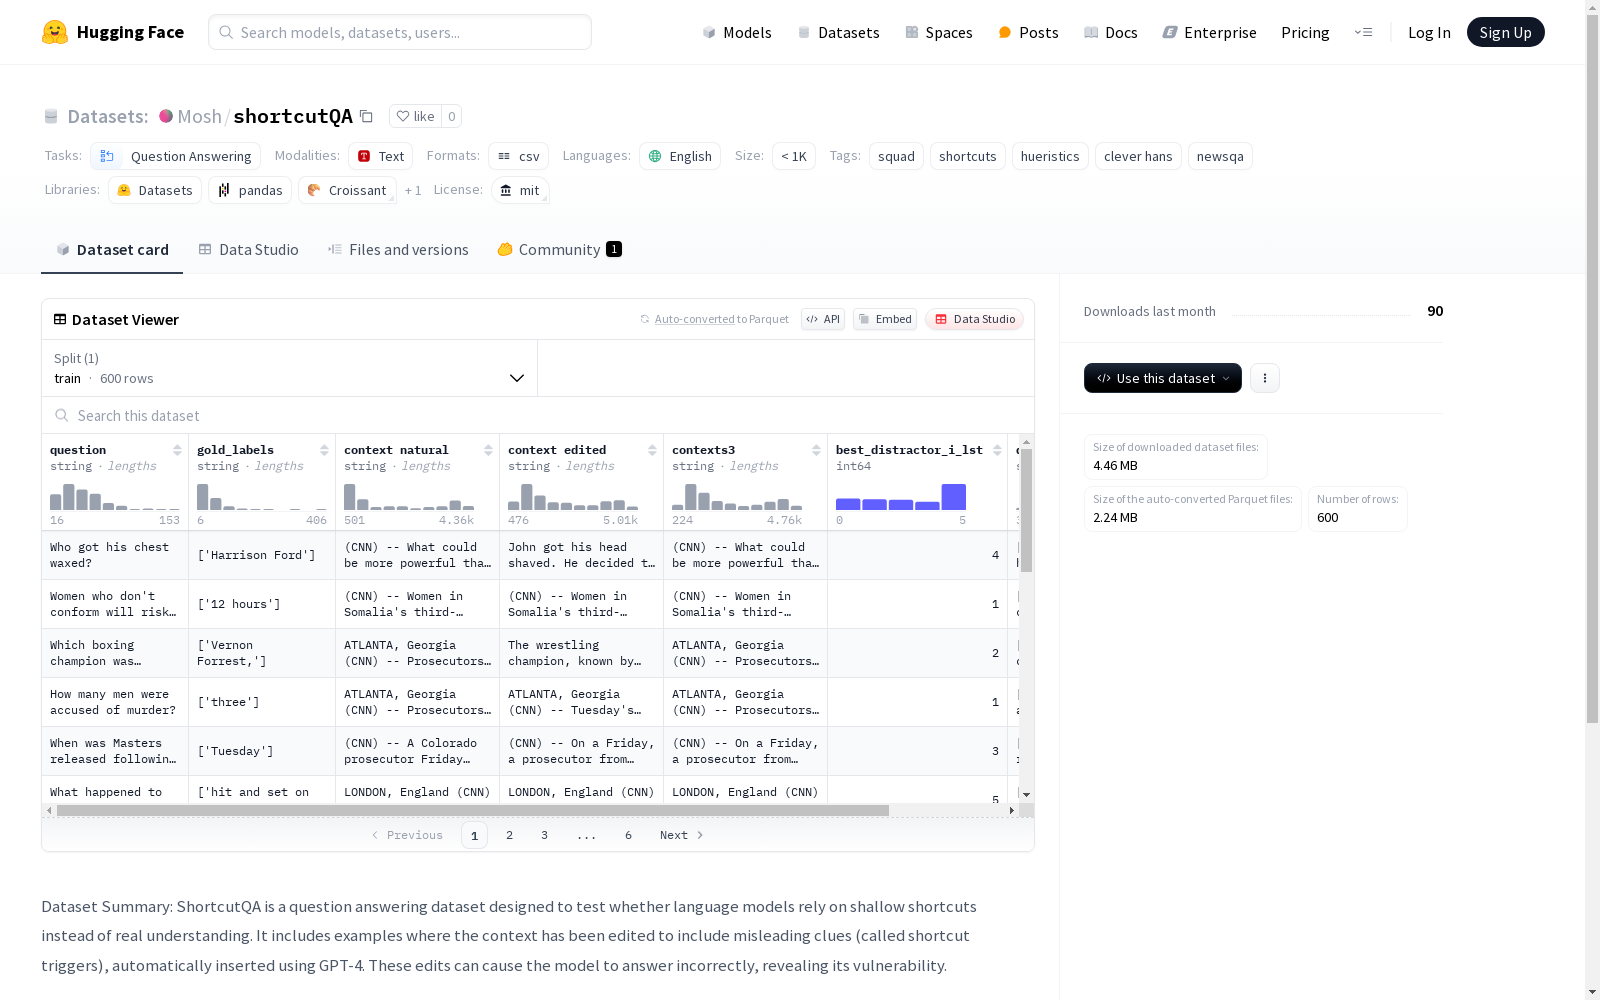Image resolution: width=1600 pixels, height=1000 pixels.
Task: Select the < 1K size tag
Action: pyautogui.click(x=794, y=156)
